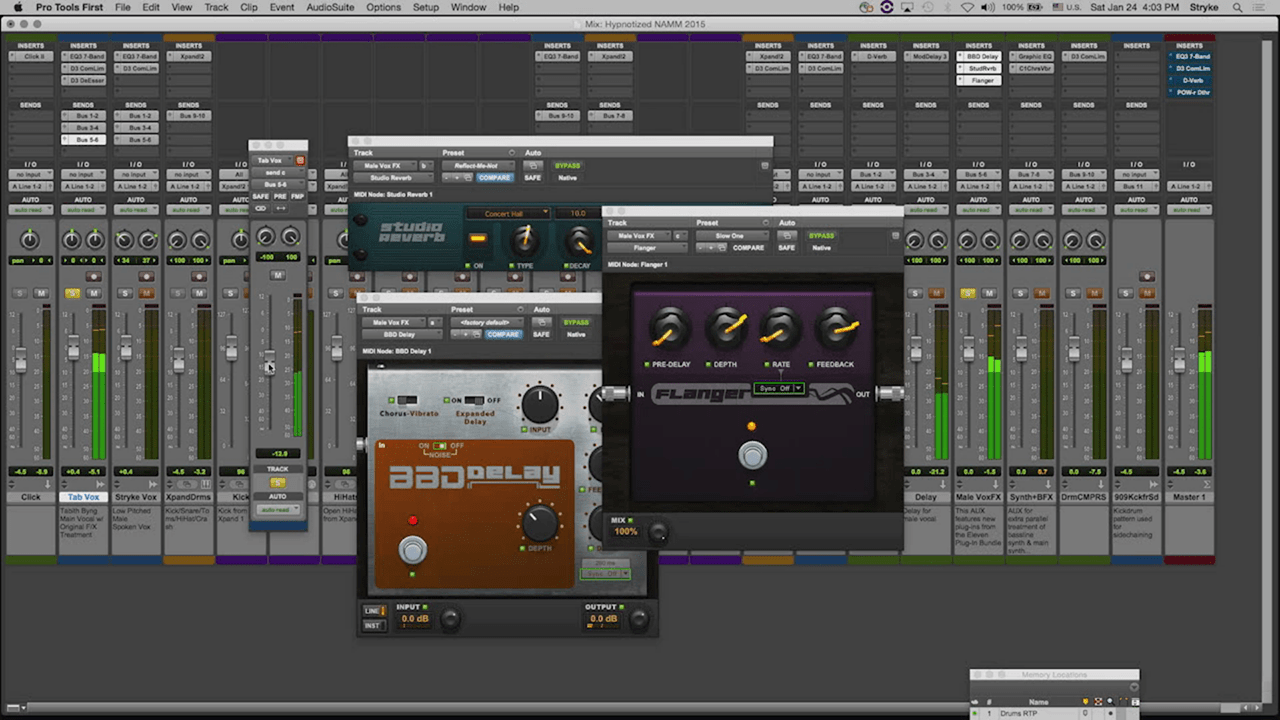Click the Studio Reverb ON lamp button

point(478,238)
